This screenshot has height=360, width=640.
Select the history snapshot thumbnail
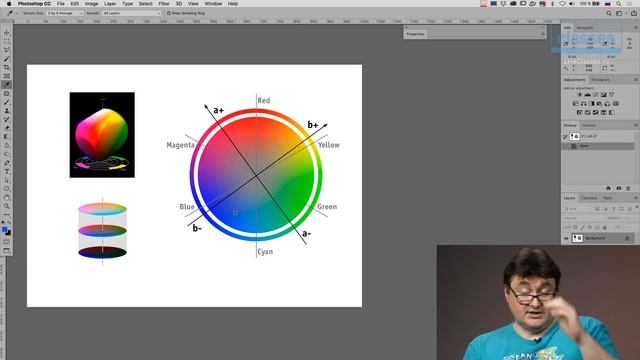pyautogui.click(x=574, y=136)
